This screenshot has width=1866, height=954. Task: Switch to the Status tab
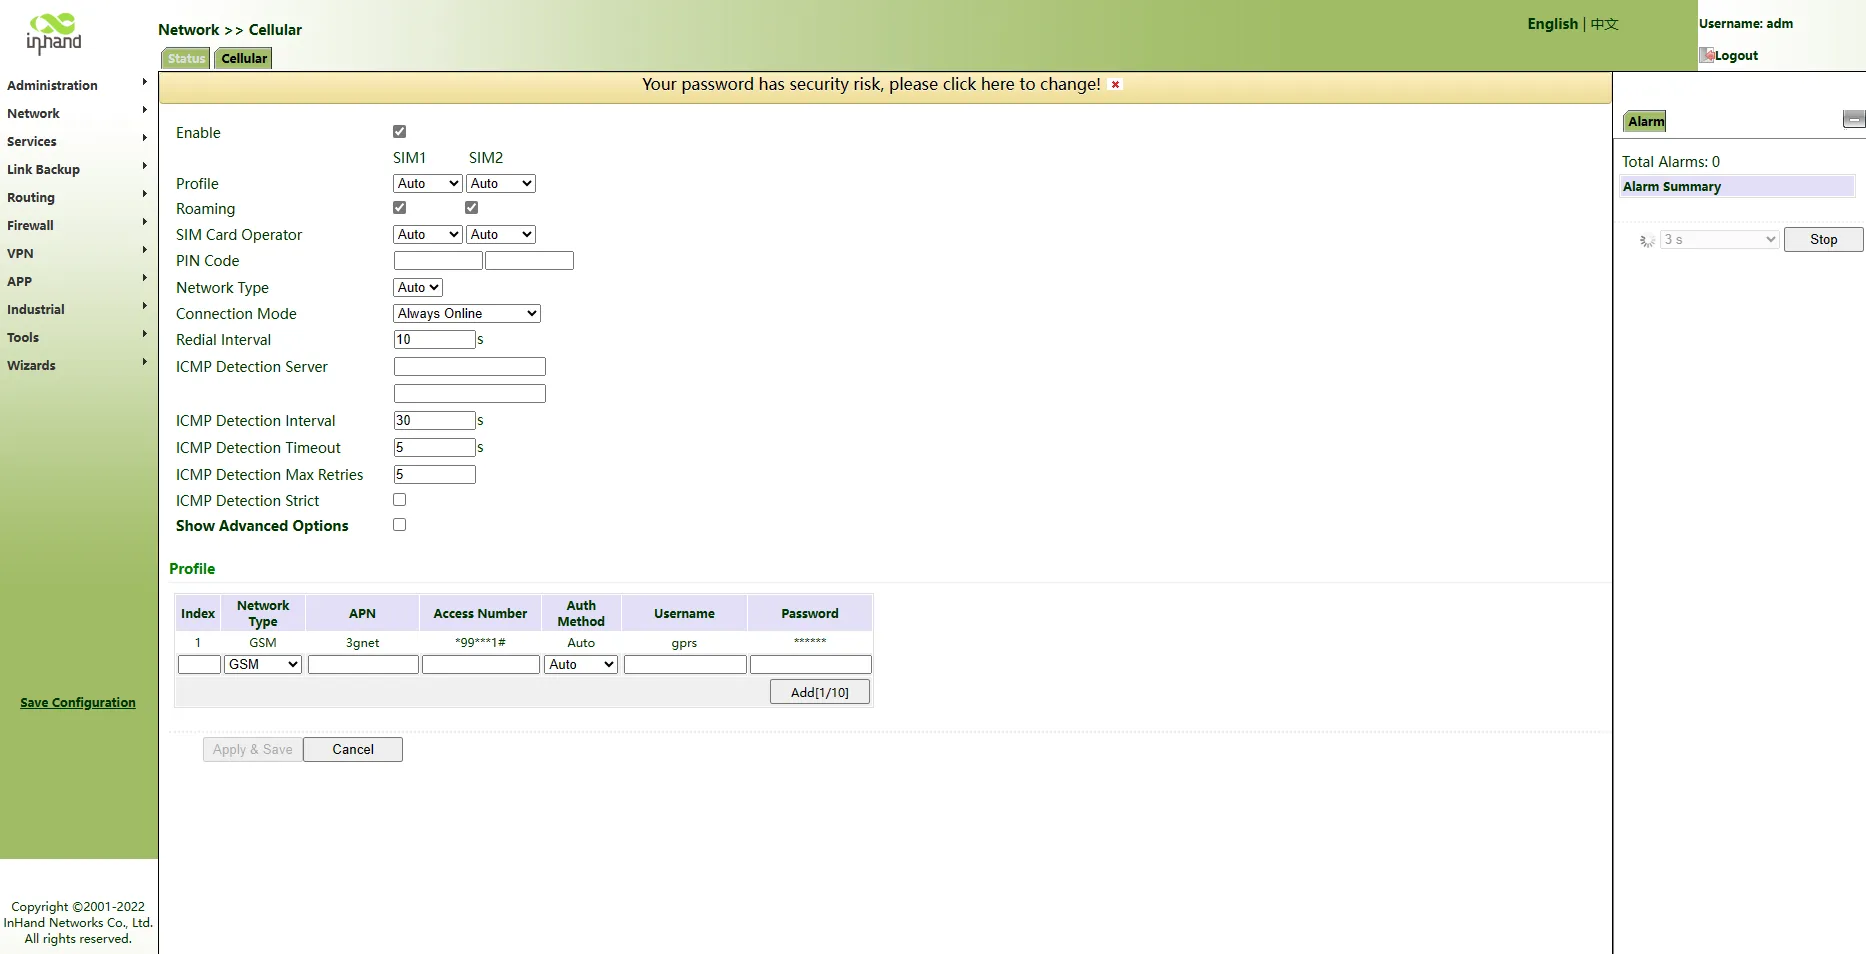click(x=186, y=58)
